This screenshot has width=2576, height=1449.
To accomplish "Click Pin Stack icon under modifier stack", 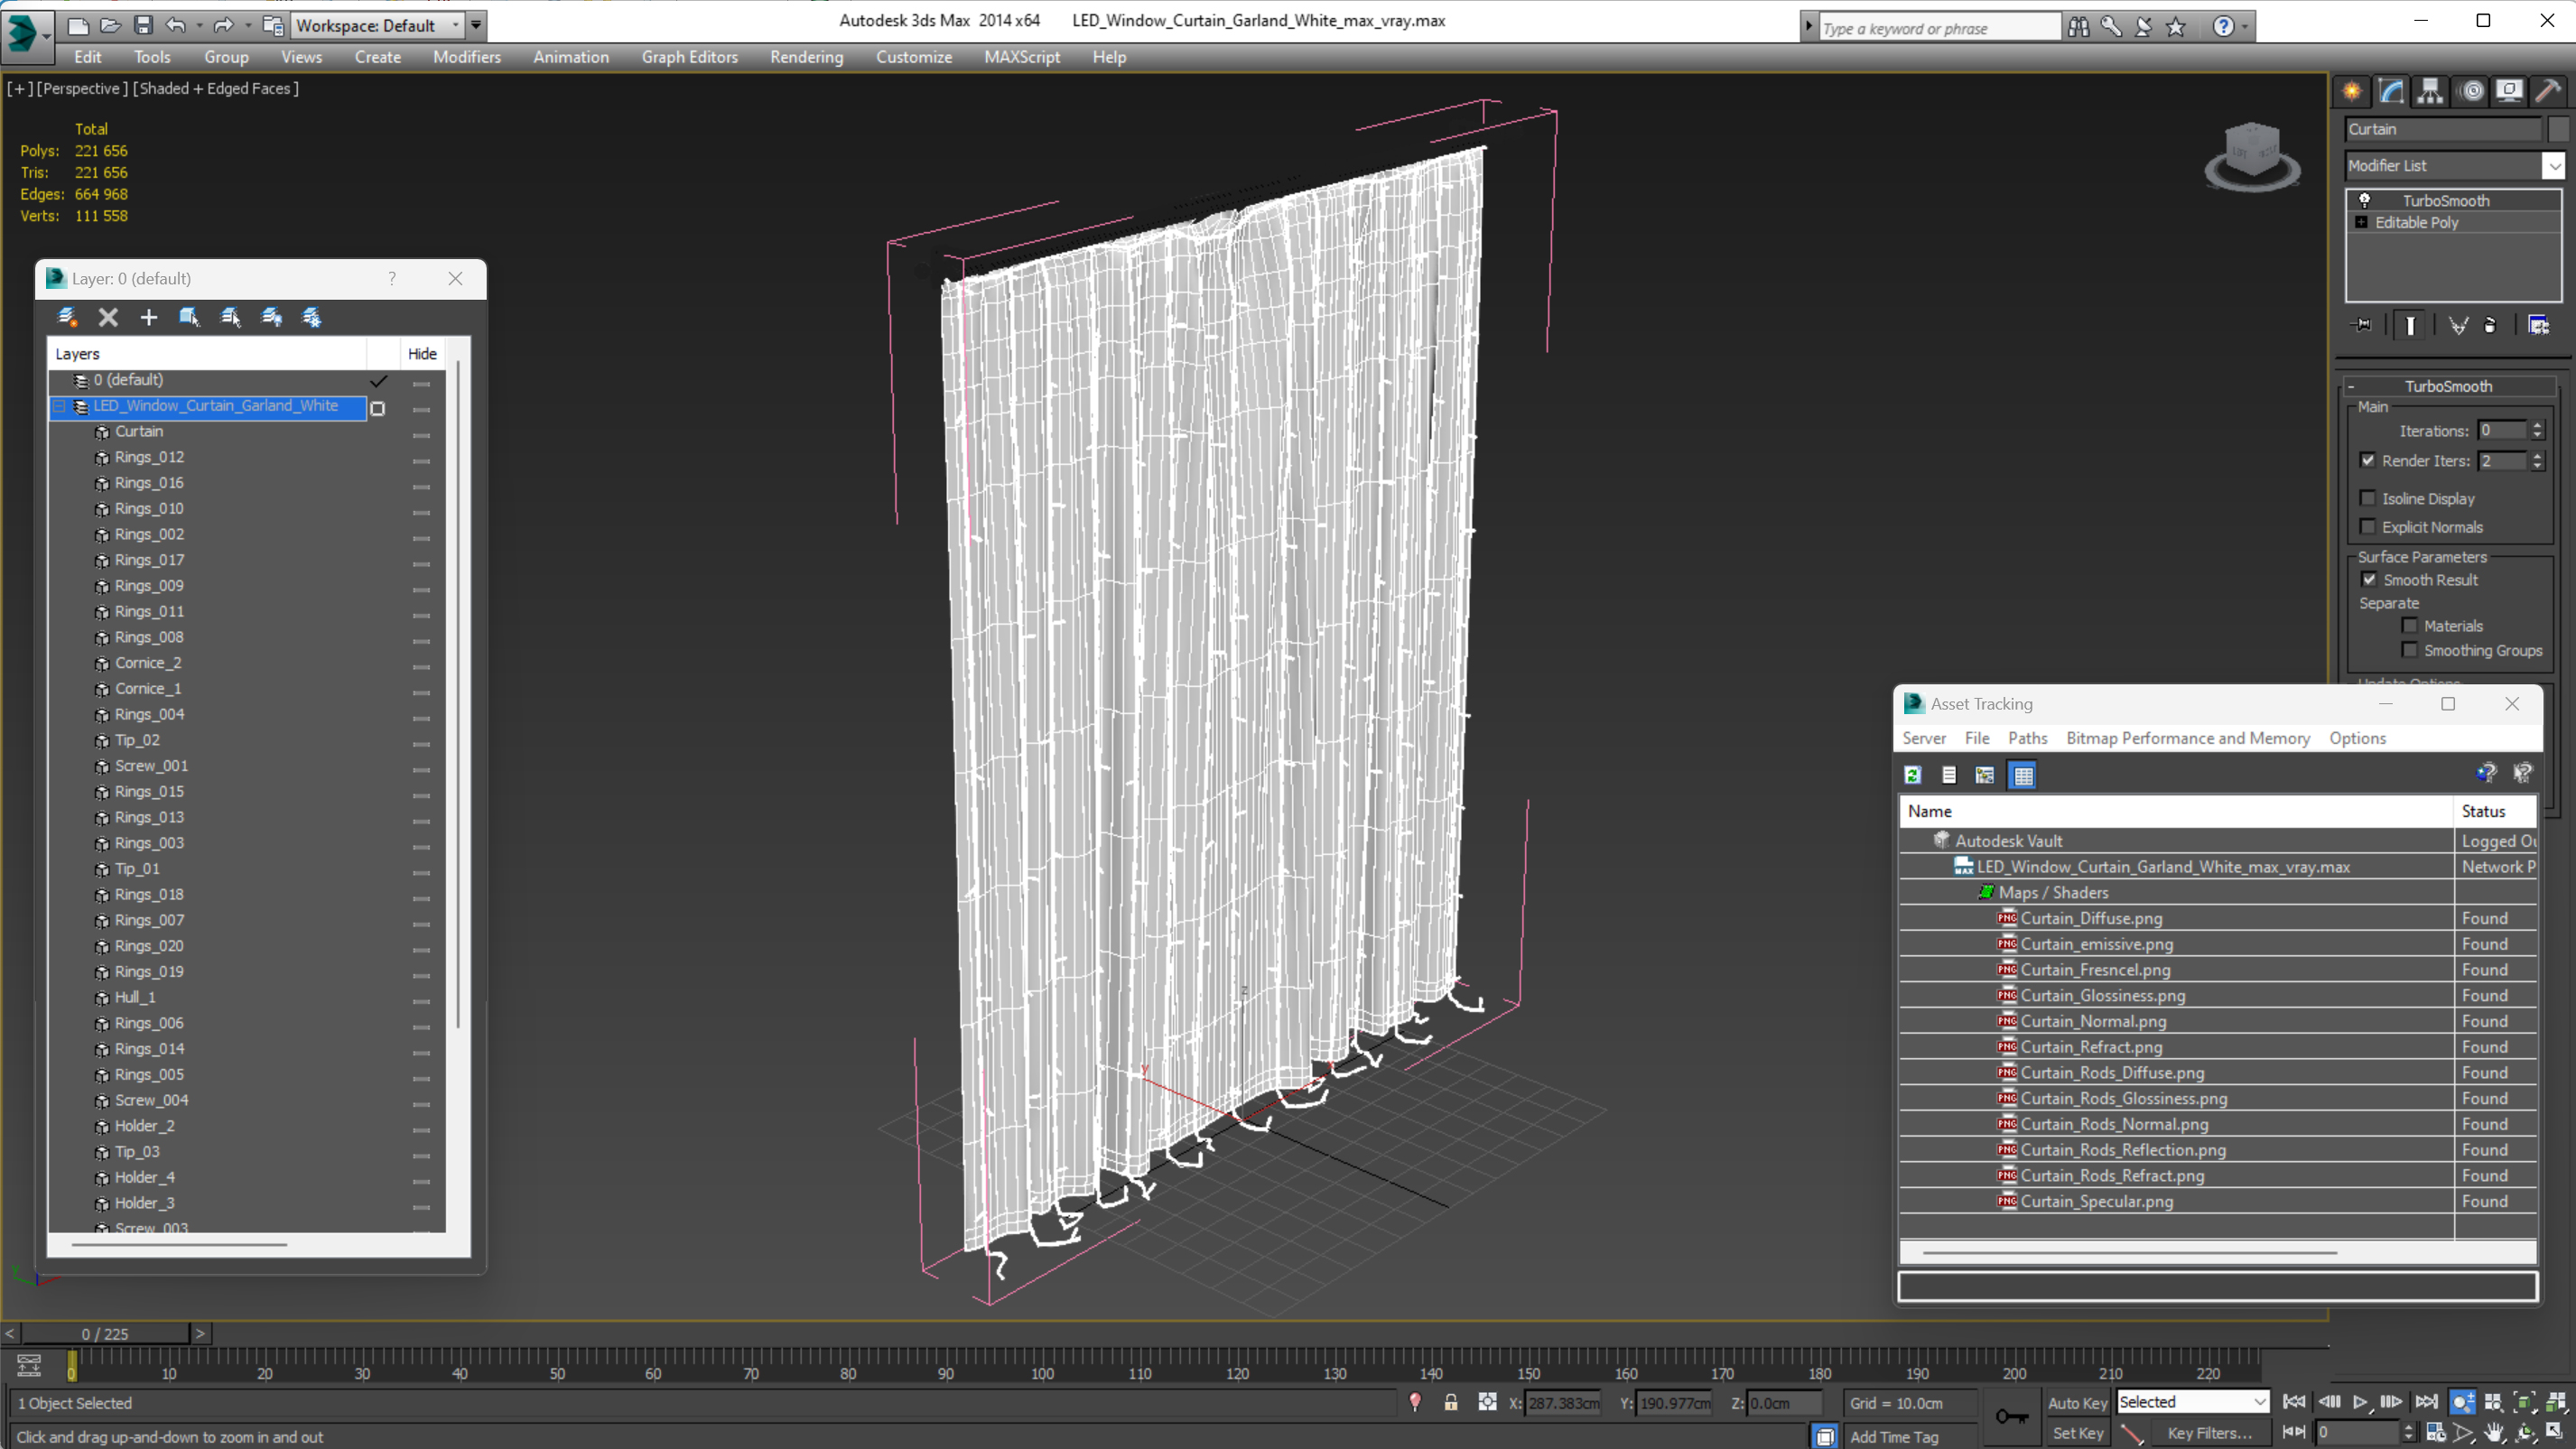I will 2363,325.
